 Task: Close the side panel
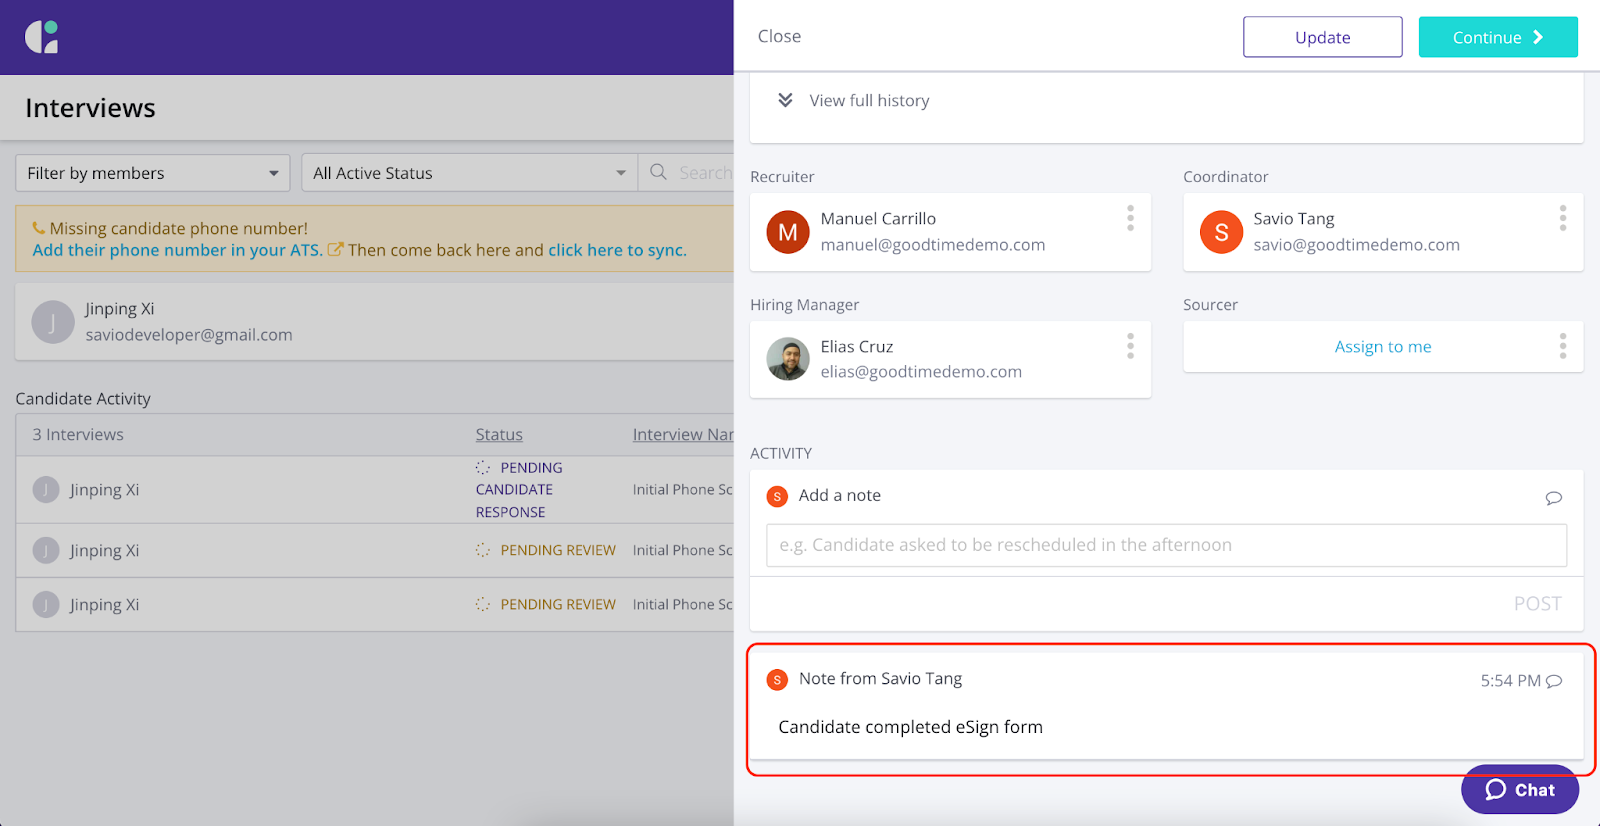click(x=779, y=36)
